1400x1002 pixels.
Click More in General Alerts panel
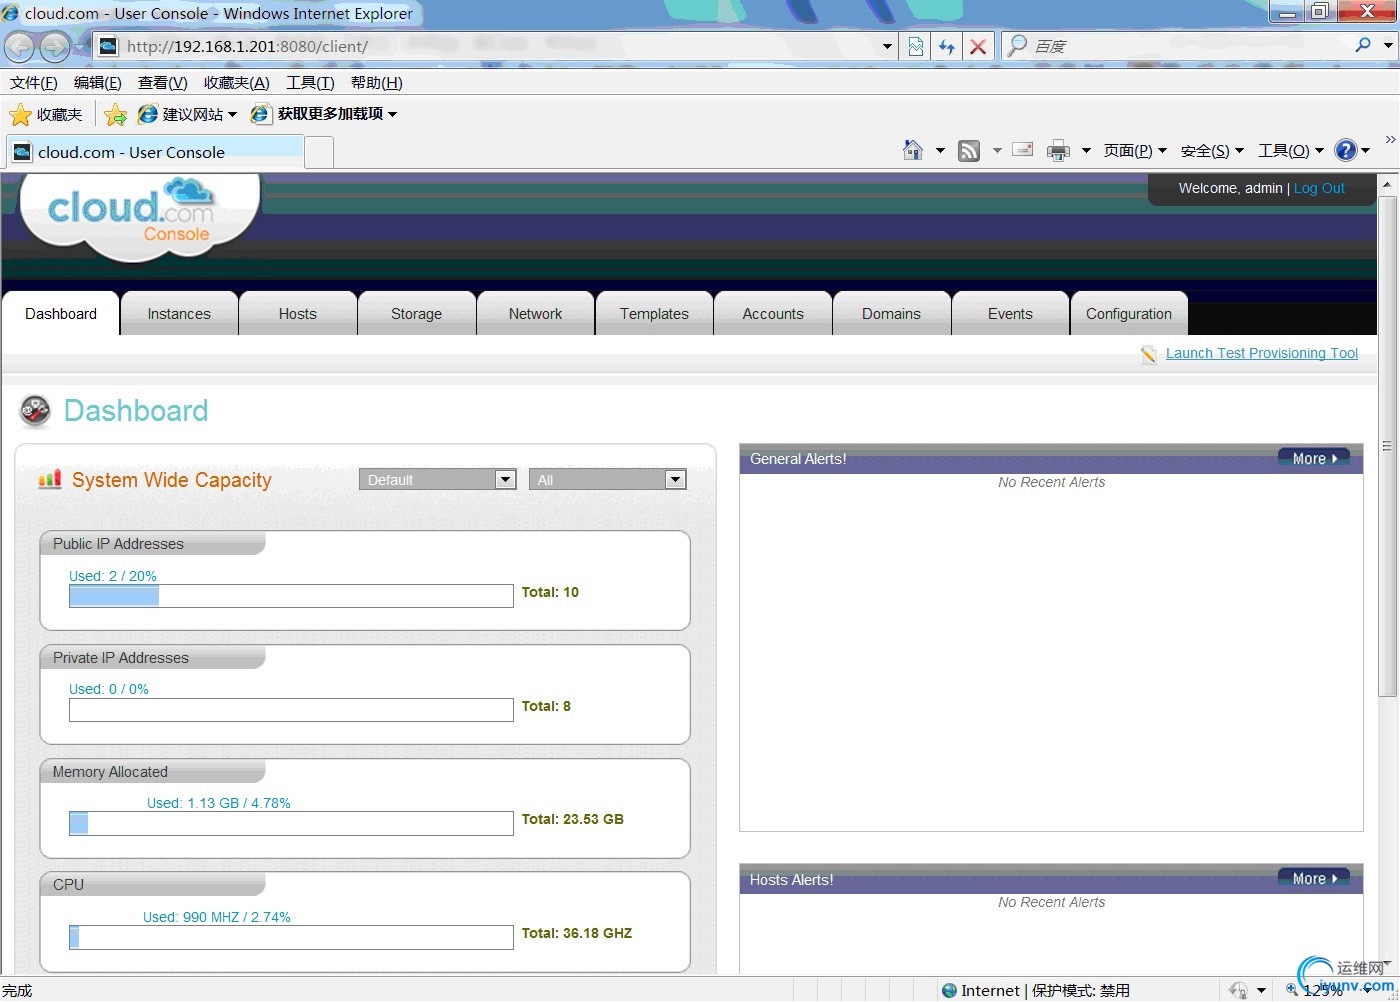point(1314,458)
